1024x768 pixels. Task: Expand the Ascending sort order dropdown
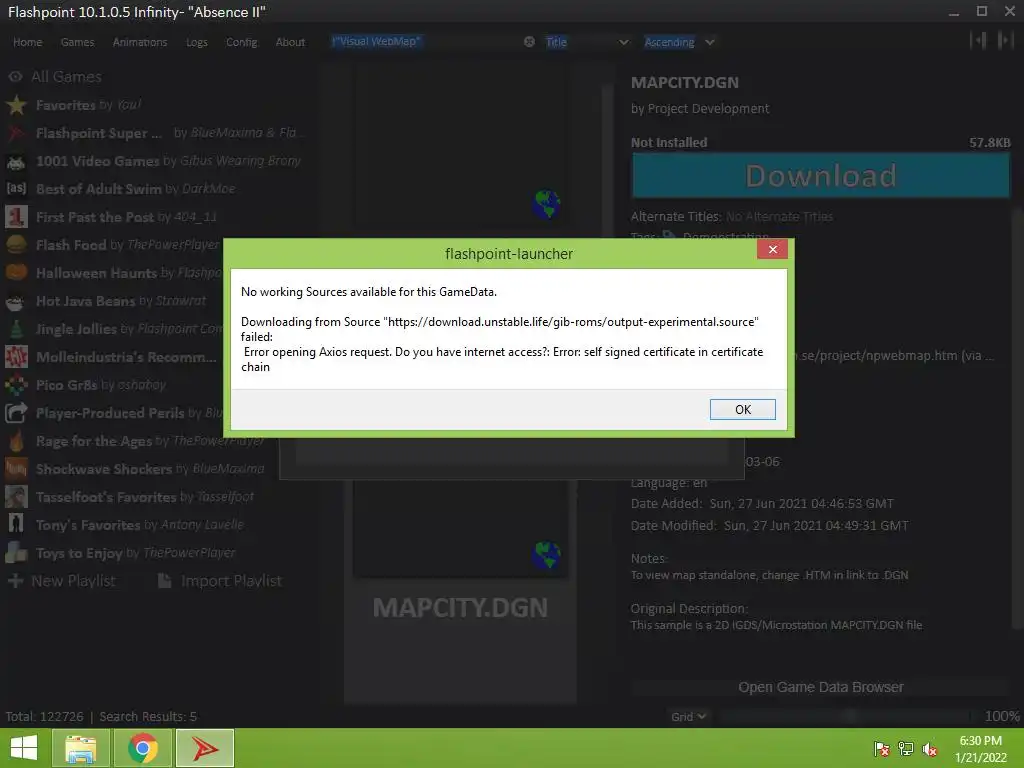pyautogui.click(x=679, y=42)
